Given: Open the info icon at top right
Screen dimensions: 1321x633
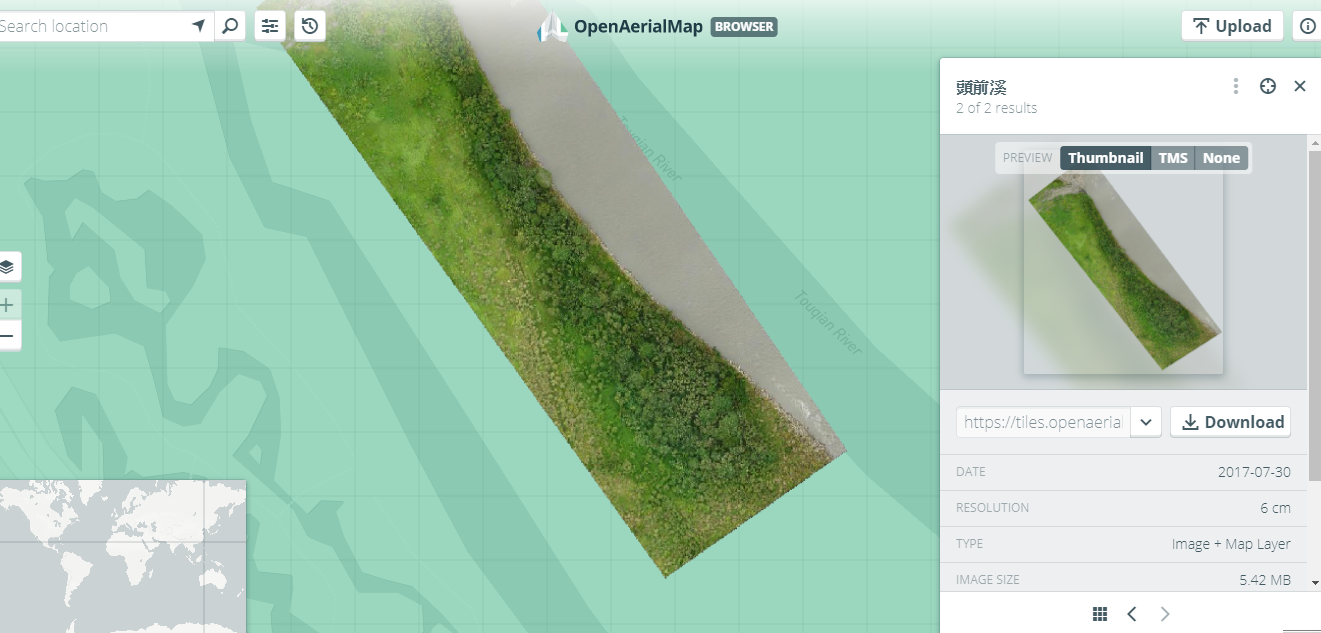Looking at the screenshot, I should tap(1308, 26).
